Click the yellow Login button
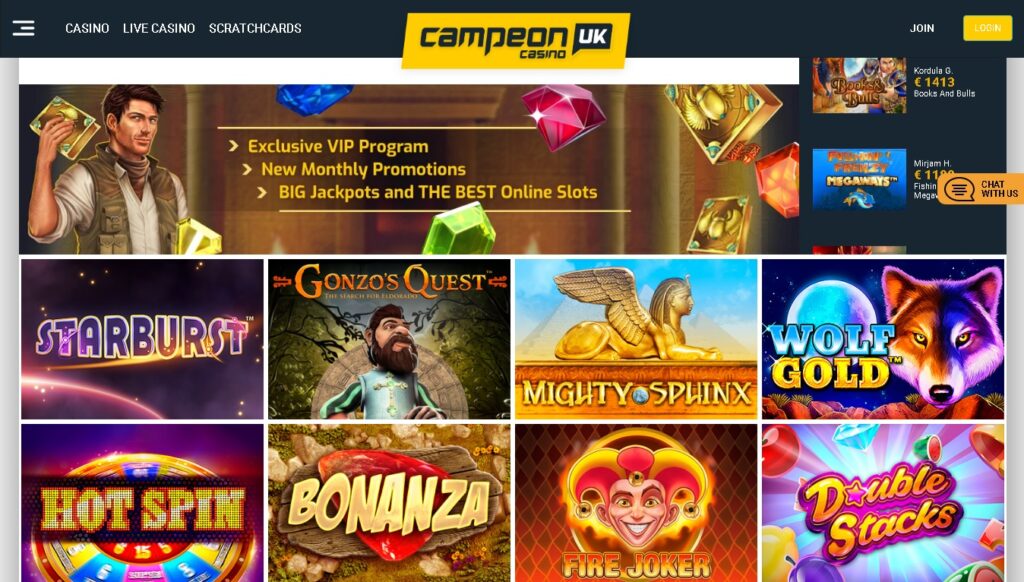 point(987,28)
